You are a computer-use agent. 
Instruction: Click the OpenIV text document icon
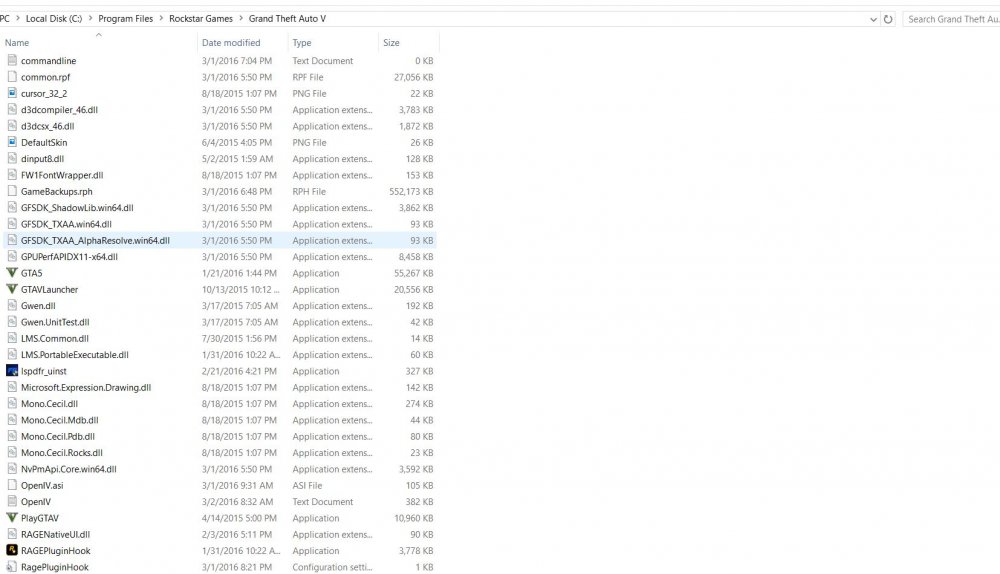[x=11, y=501]
